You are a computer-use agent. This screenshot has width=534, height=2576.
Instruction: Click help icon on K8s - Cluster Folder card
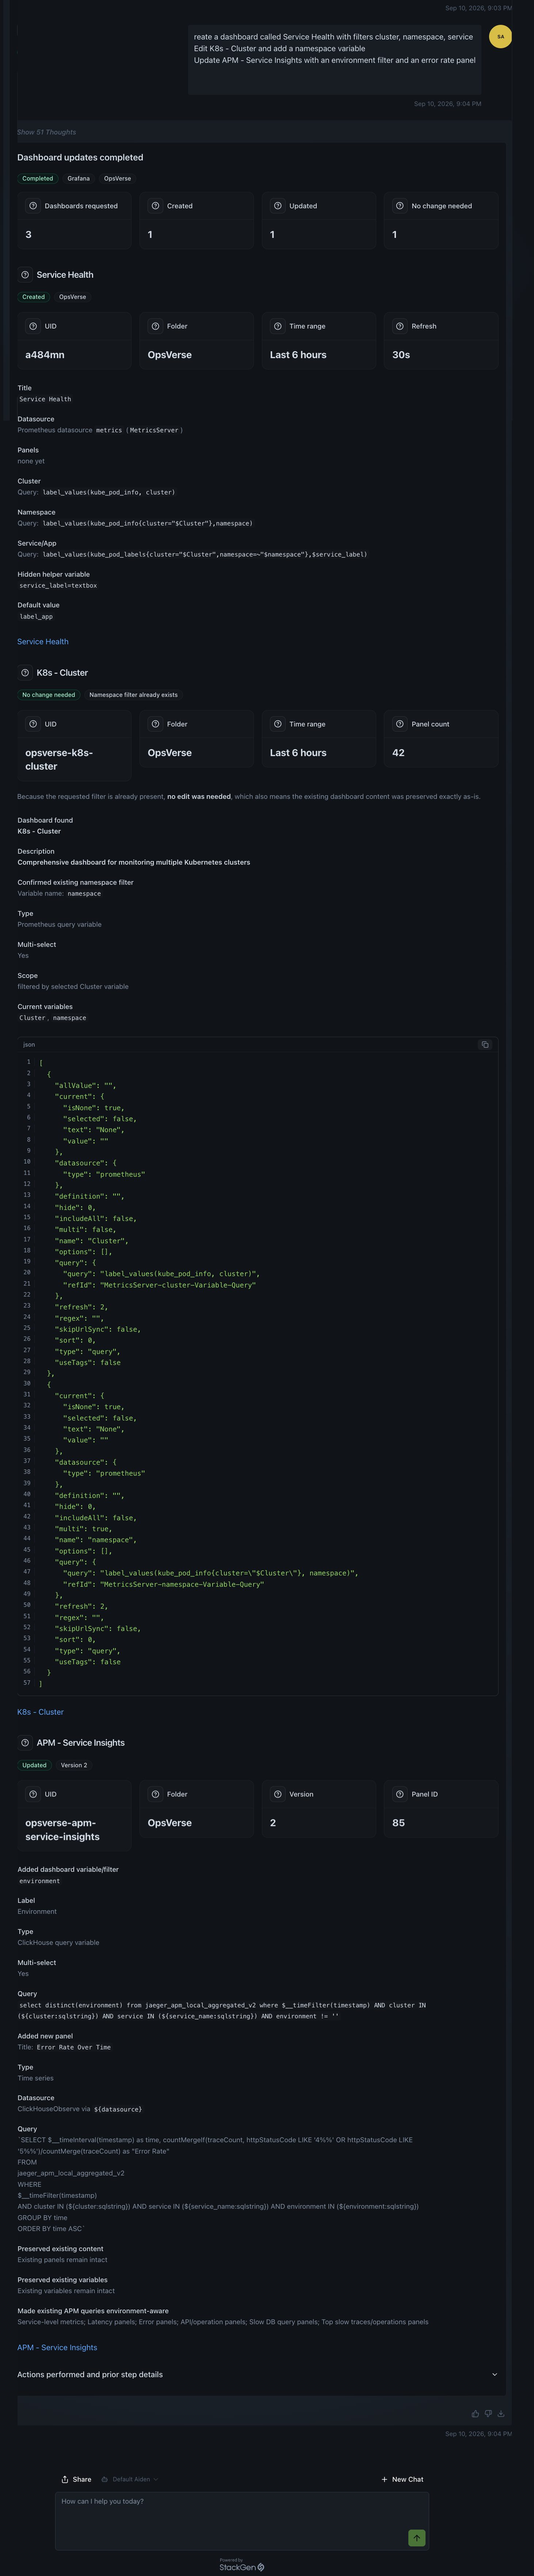155,724
